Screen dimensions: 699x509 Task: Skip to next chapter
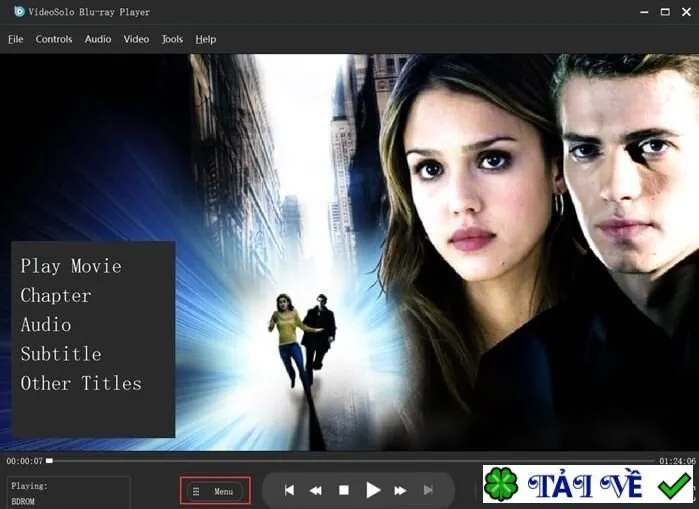pos(428,490)
